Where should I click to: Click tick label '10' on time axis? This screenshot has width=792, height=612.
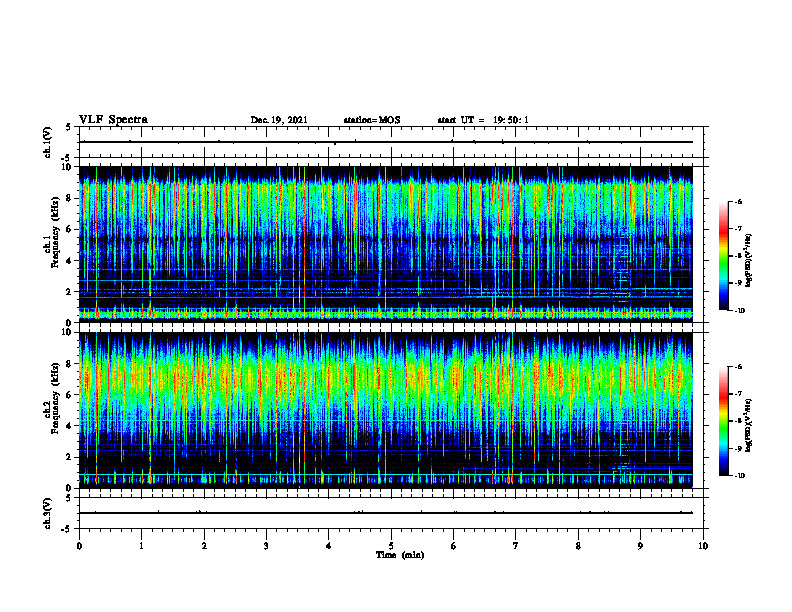pos(703,546)
